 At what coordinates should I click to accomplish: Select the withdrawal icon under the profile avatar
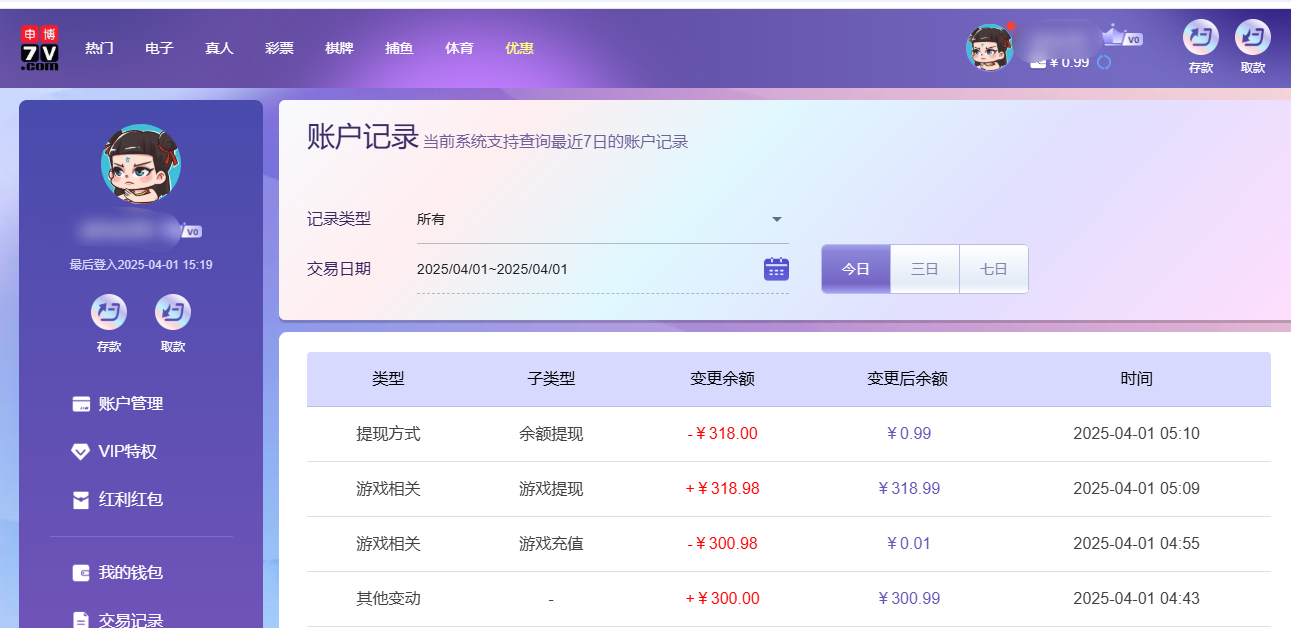[172, 315]
